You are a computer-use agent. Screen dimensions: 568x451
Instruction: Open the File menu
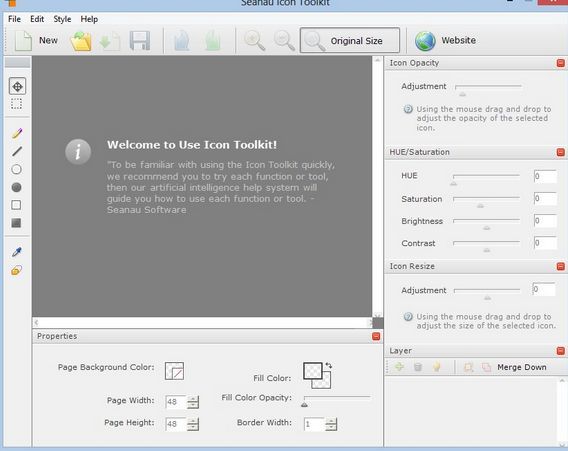pyautogui.click(x=14, y=19)
